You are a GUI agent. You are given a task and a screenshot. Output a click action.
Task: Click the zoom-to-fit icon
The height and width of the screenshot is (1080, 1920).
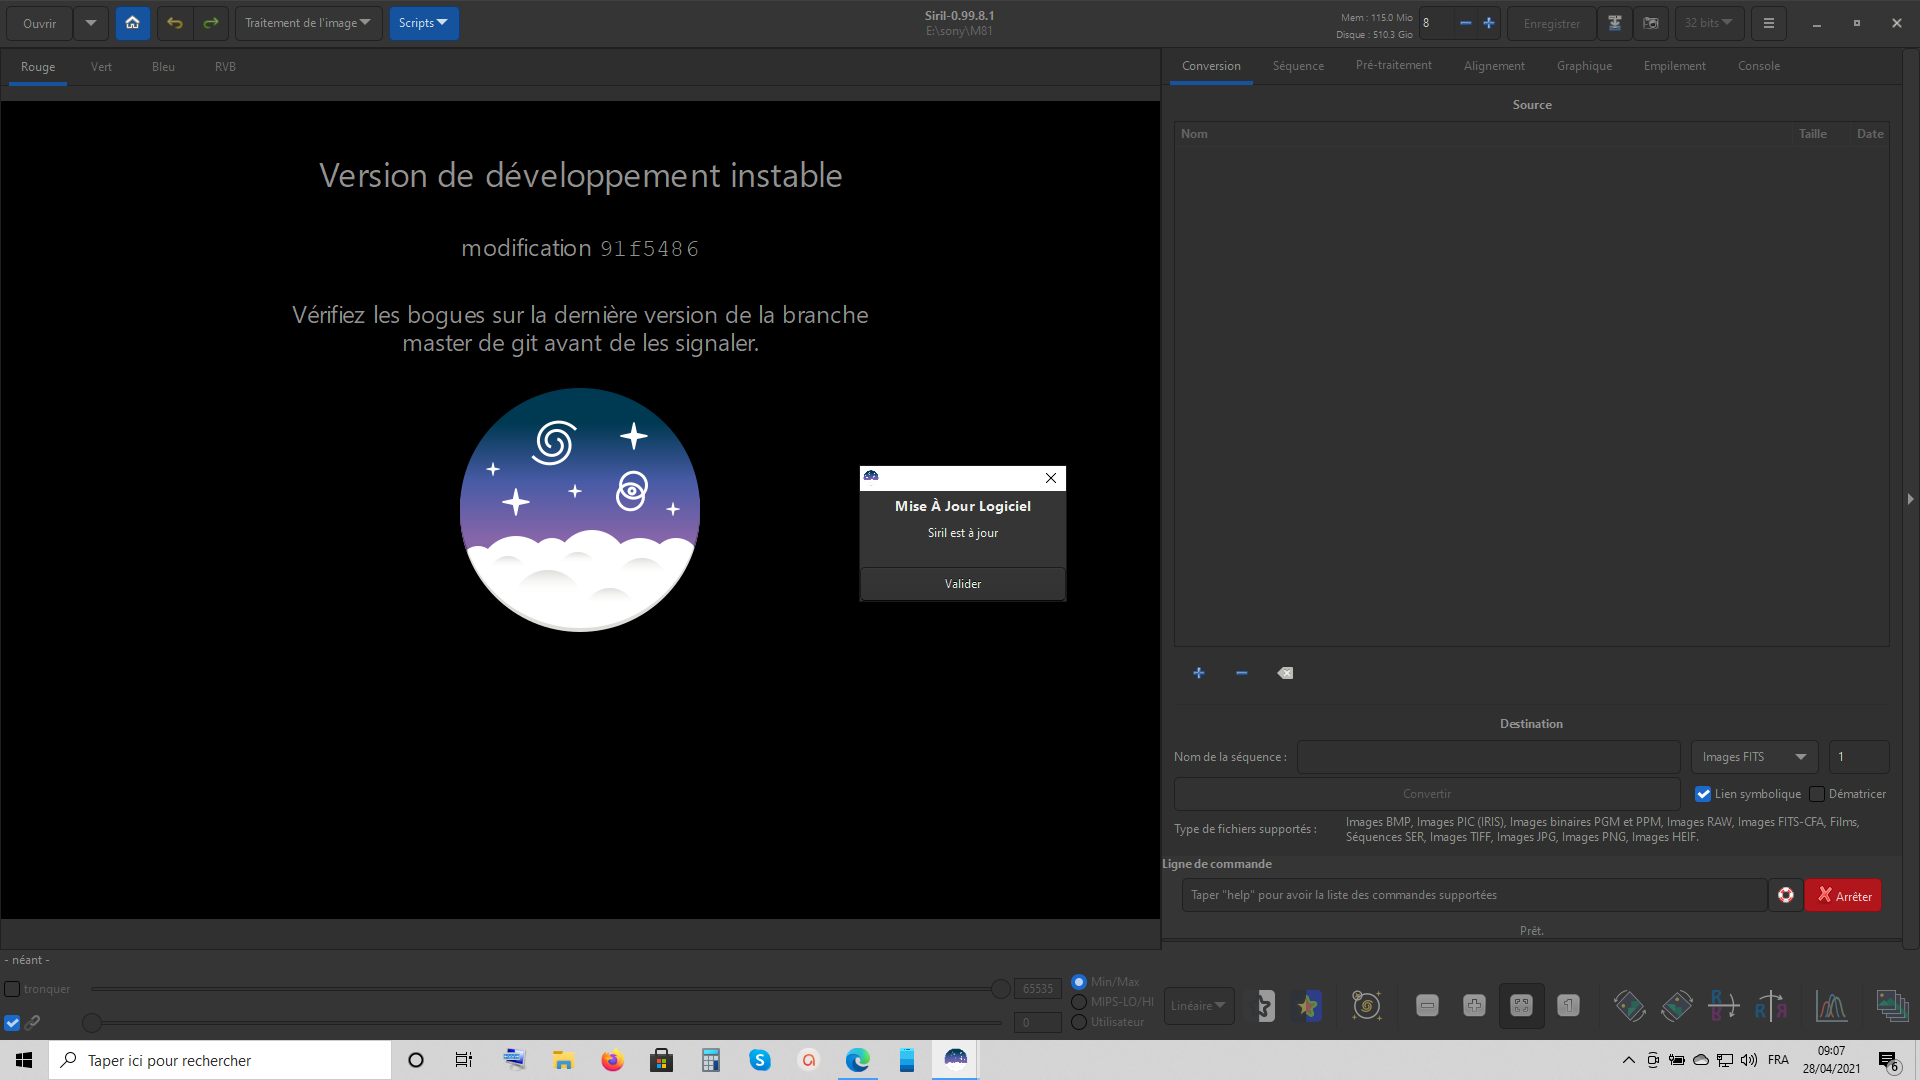tap(1521, 1006)
